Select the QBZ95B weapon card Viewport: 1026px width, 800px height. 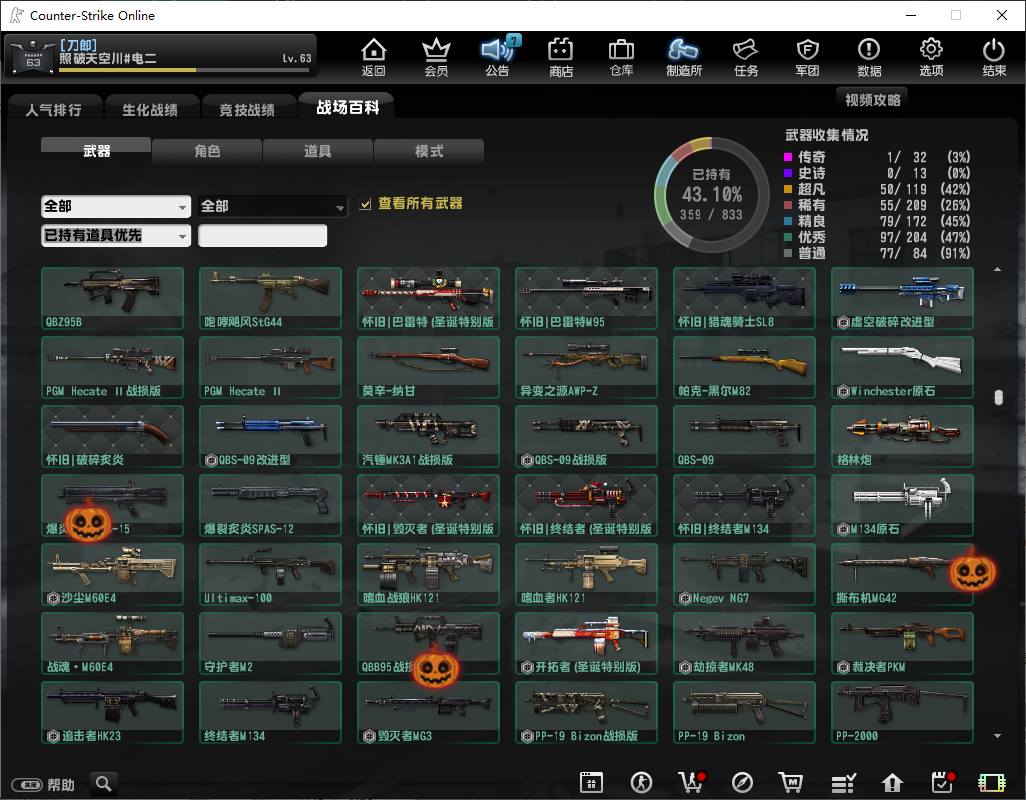(x=113, y=298)
